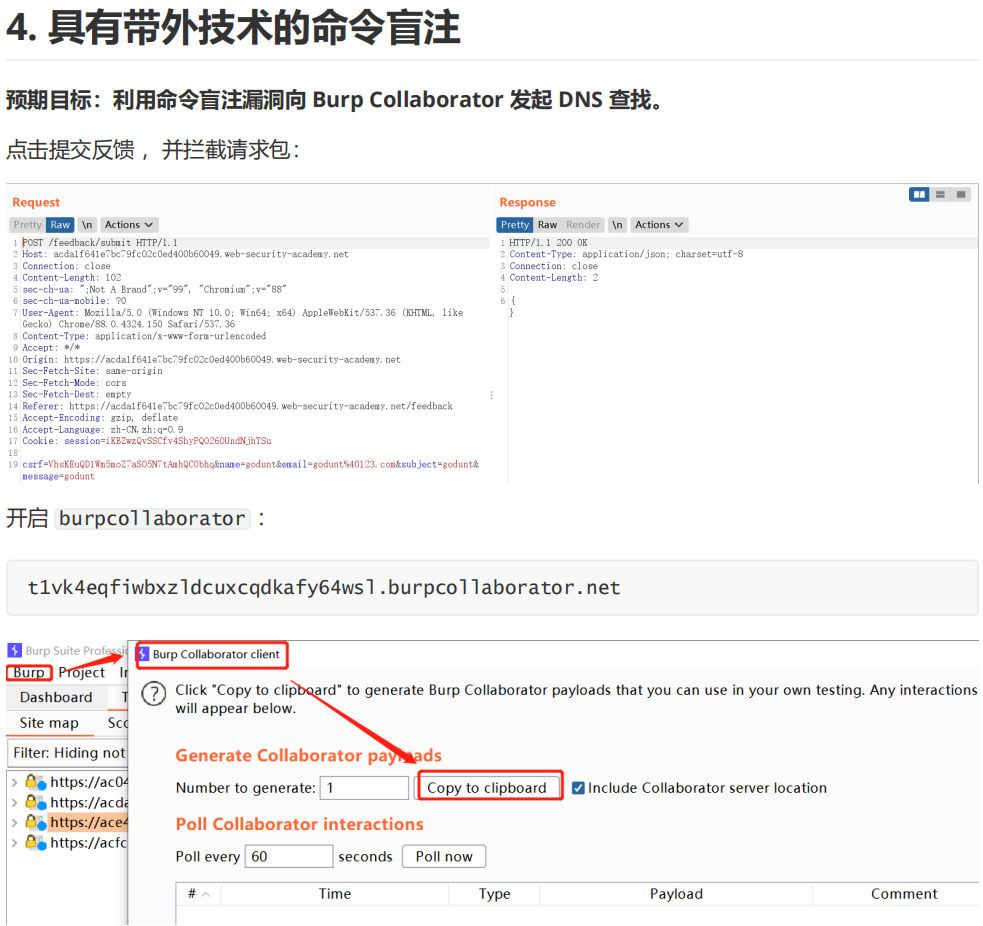Open the Dashboard tab

tap(56, 697)
